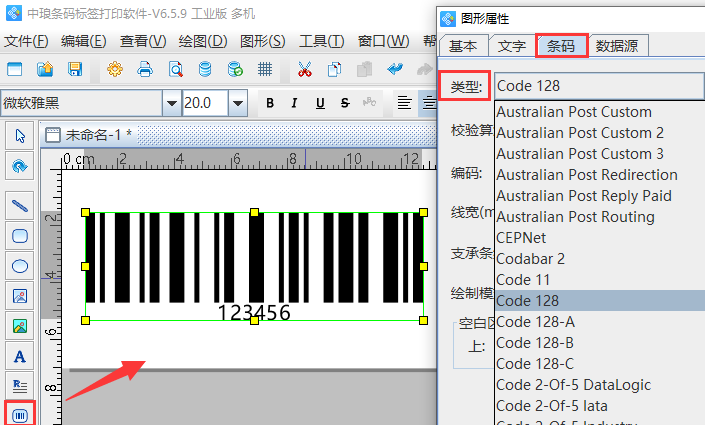Open the 窗口(W) menu

click(384, 41)
